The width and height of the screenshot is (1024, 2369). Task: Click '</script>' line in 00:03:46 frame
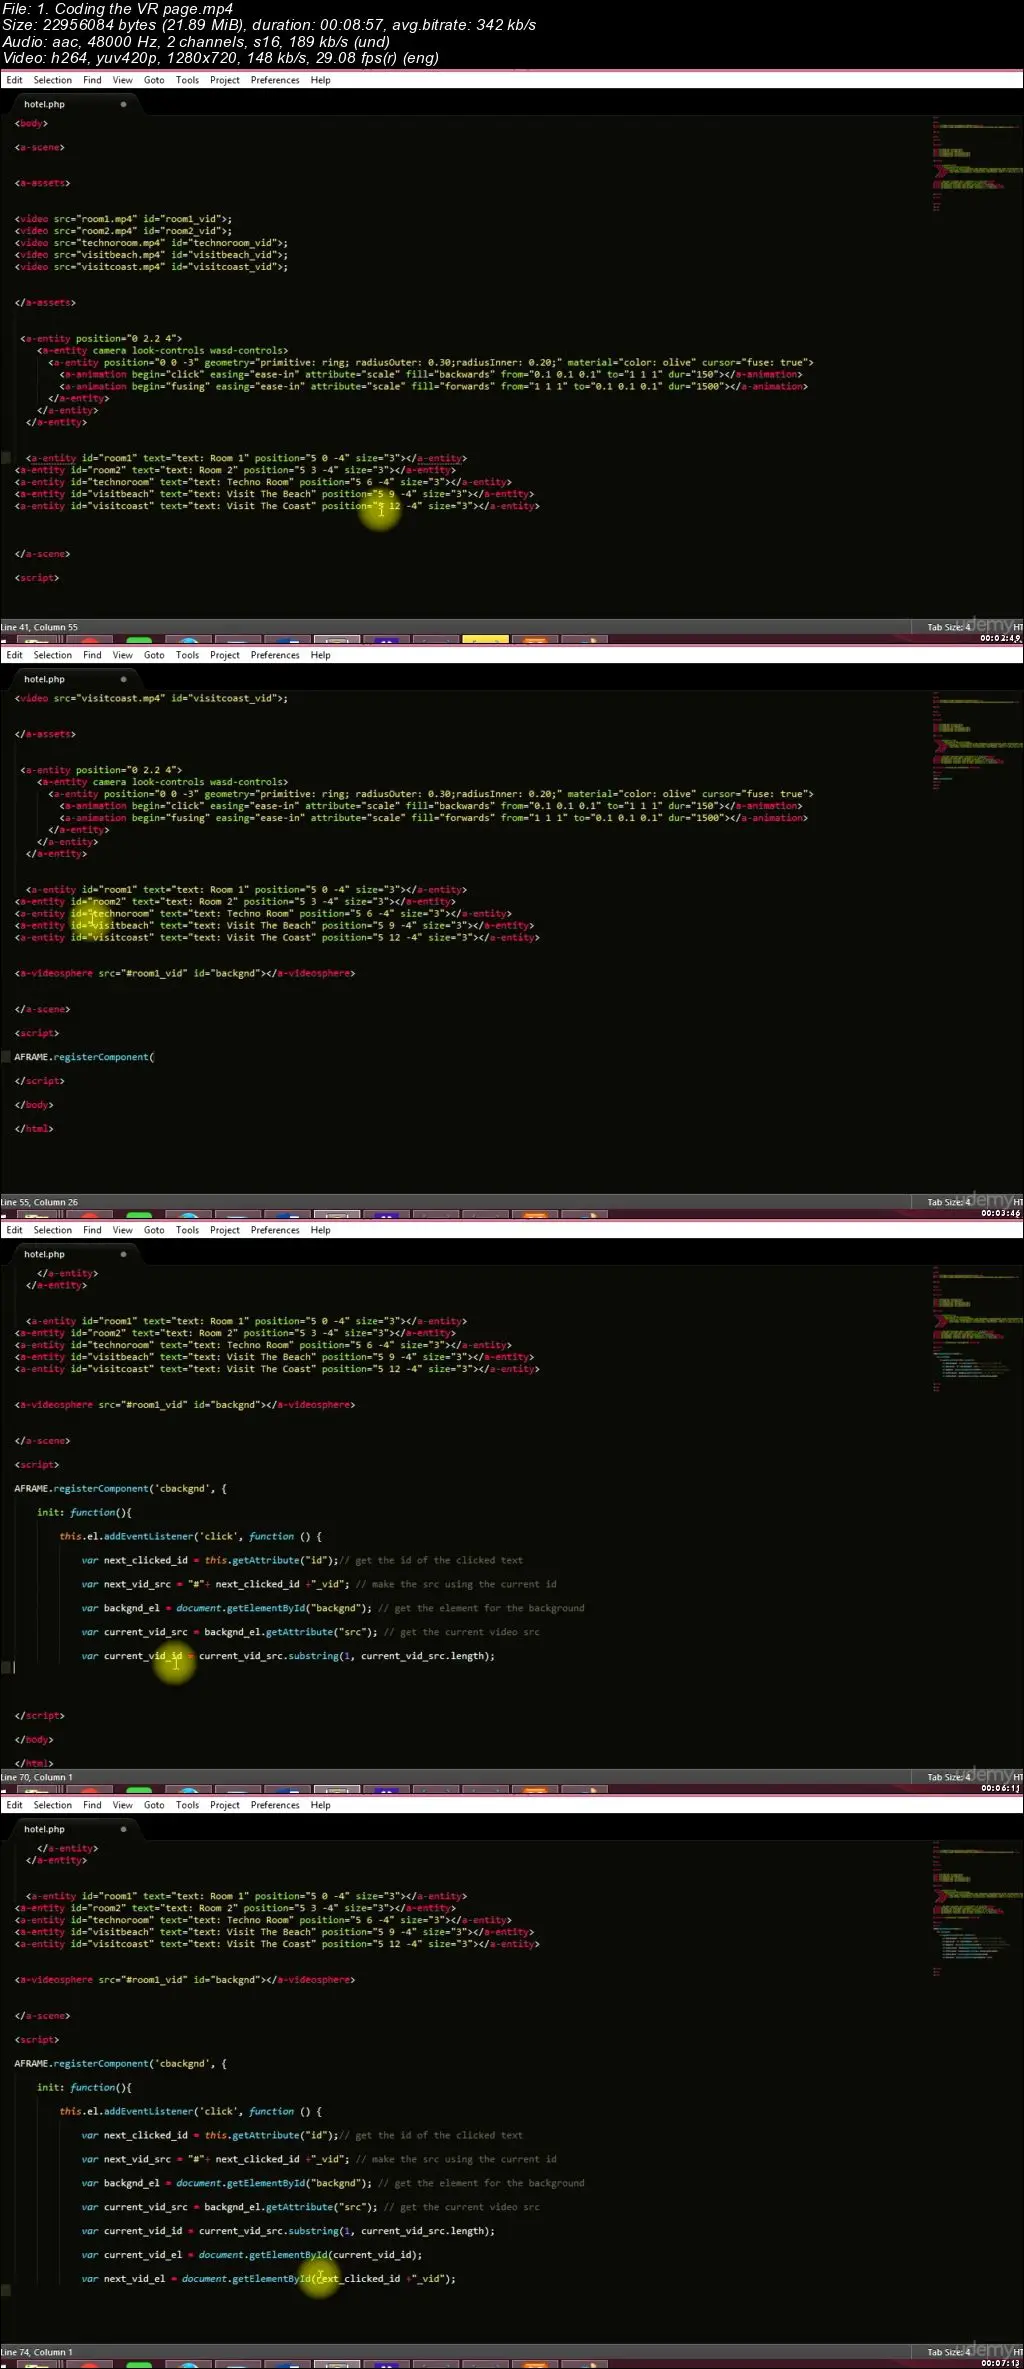coord(39,1081)
